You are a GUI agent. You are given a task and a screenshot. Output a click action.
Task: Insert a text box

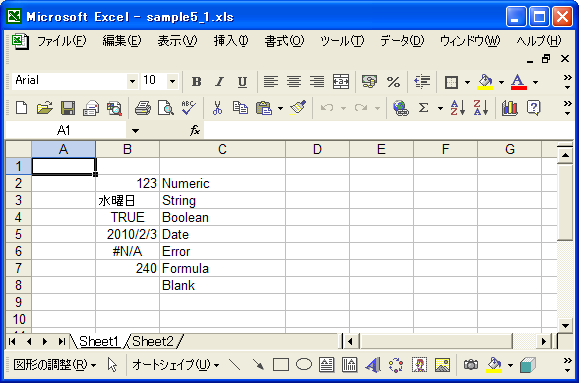pos(327,365)
